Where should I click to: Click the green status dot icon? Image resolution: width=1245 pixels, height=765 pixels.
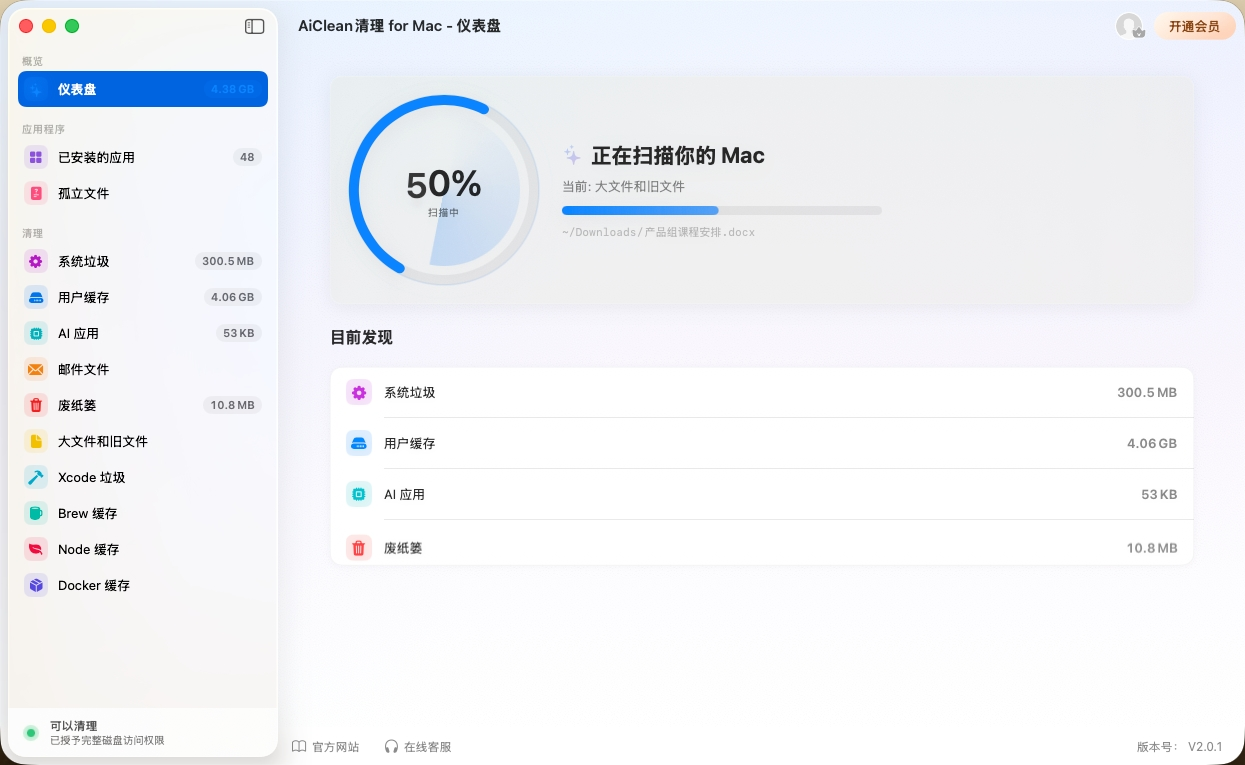(31, 733)
